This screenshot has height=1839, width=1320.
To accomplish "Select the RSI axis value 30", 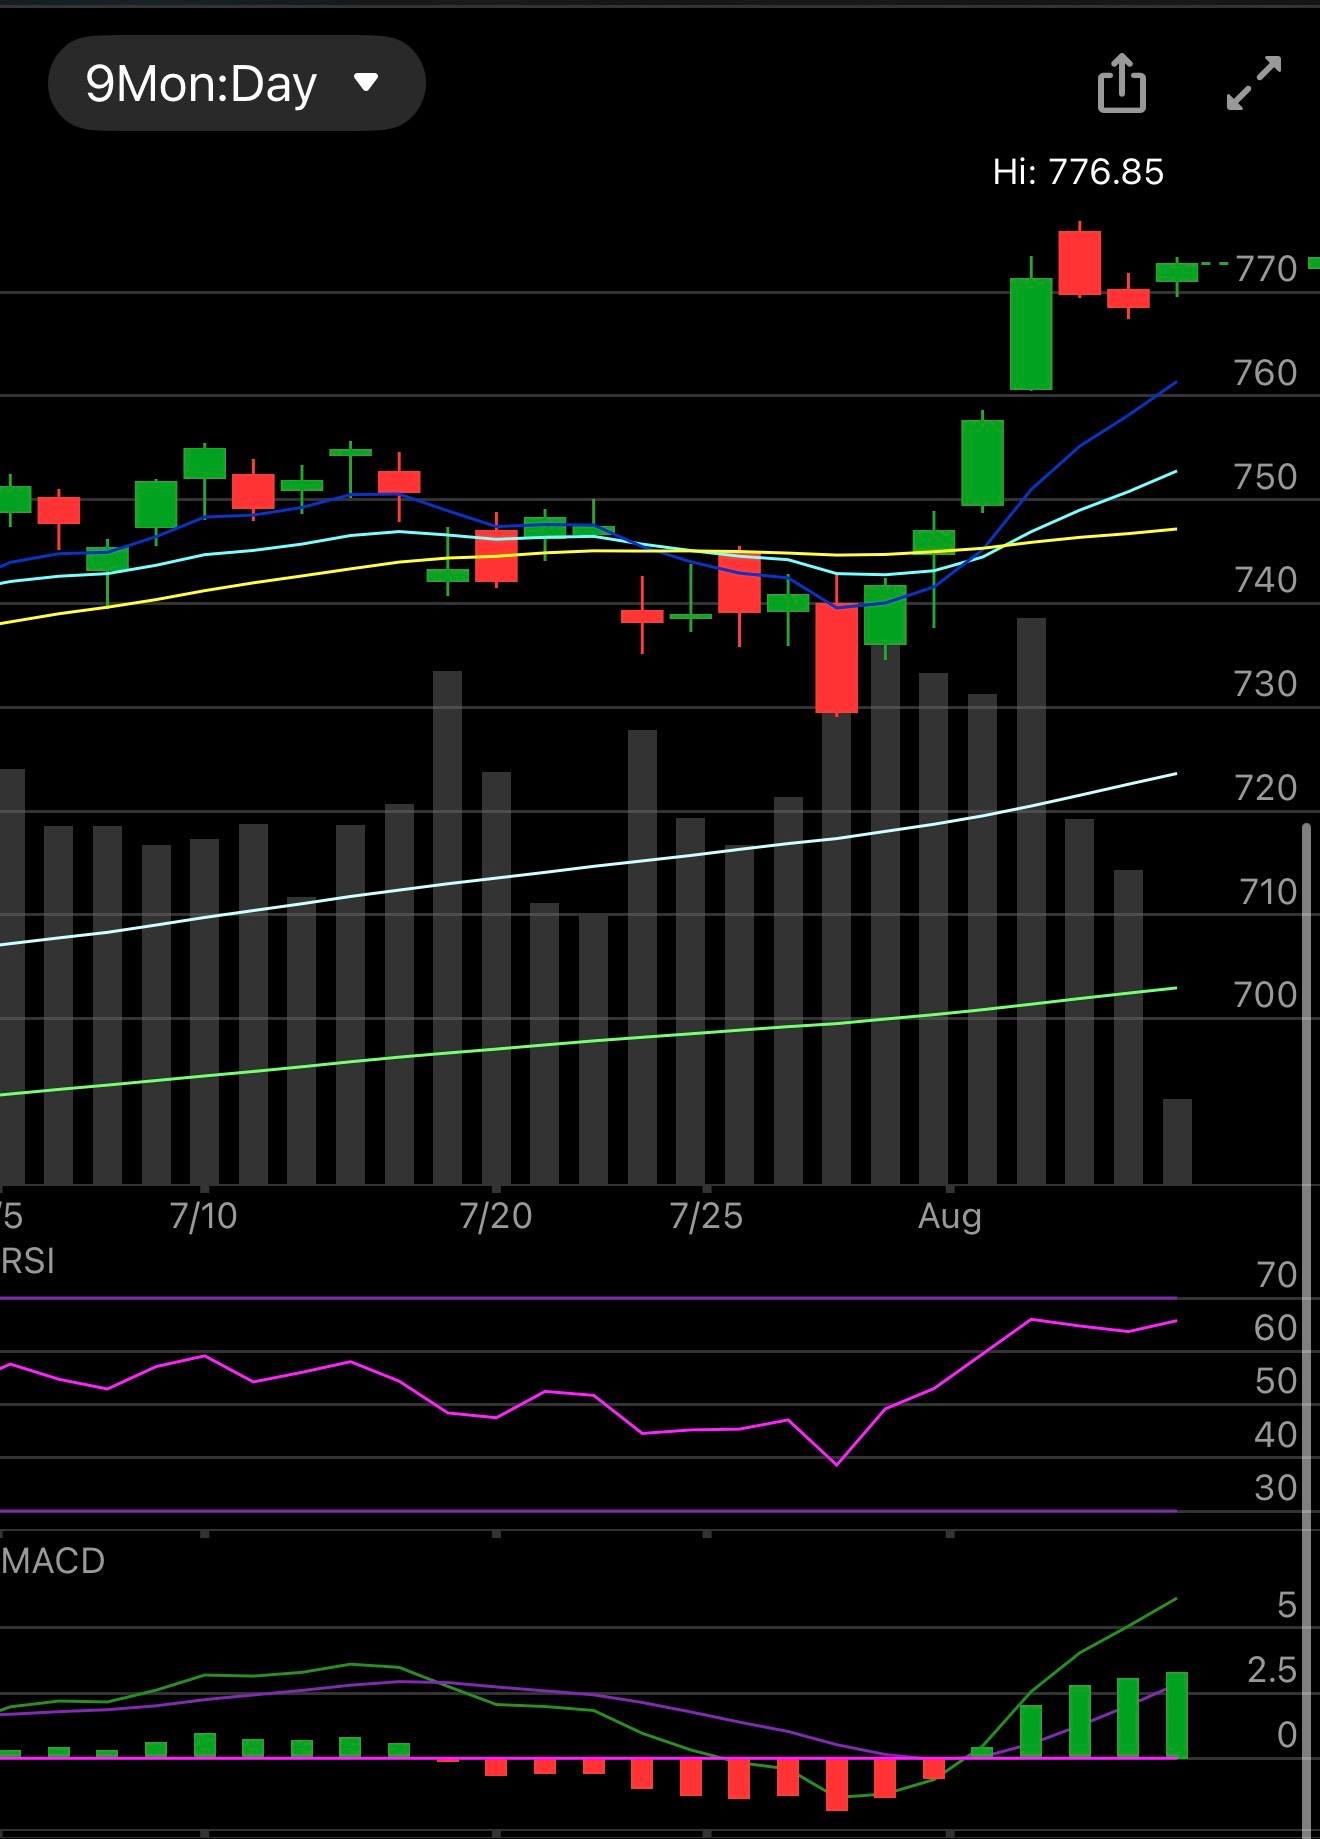I will point(1276,1488).
